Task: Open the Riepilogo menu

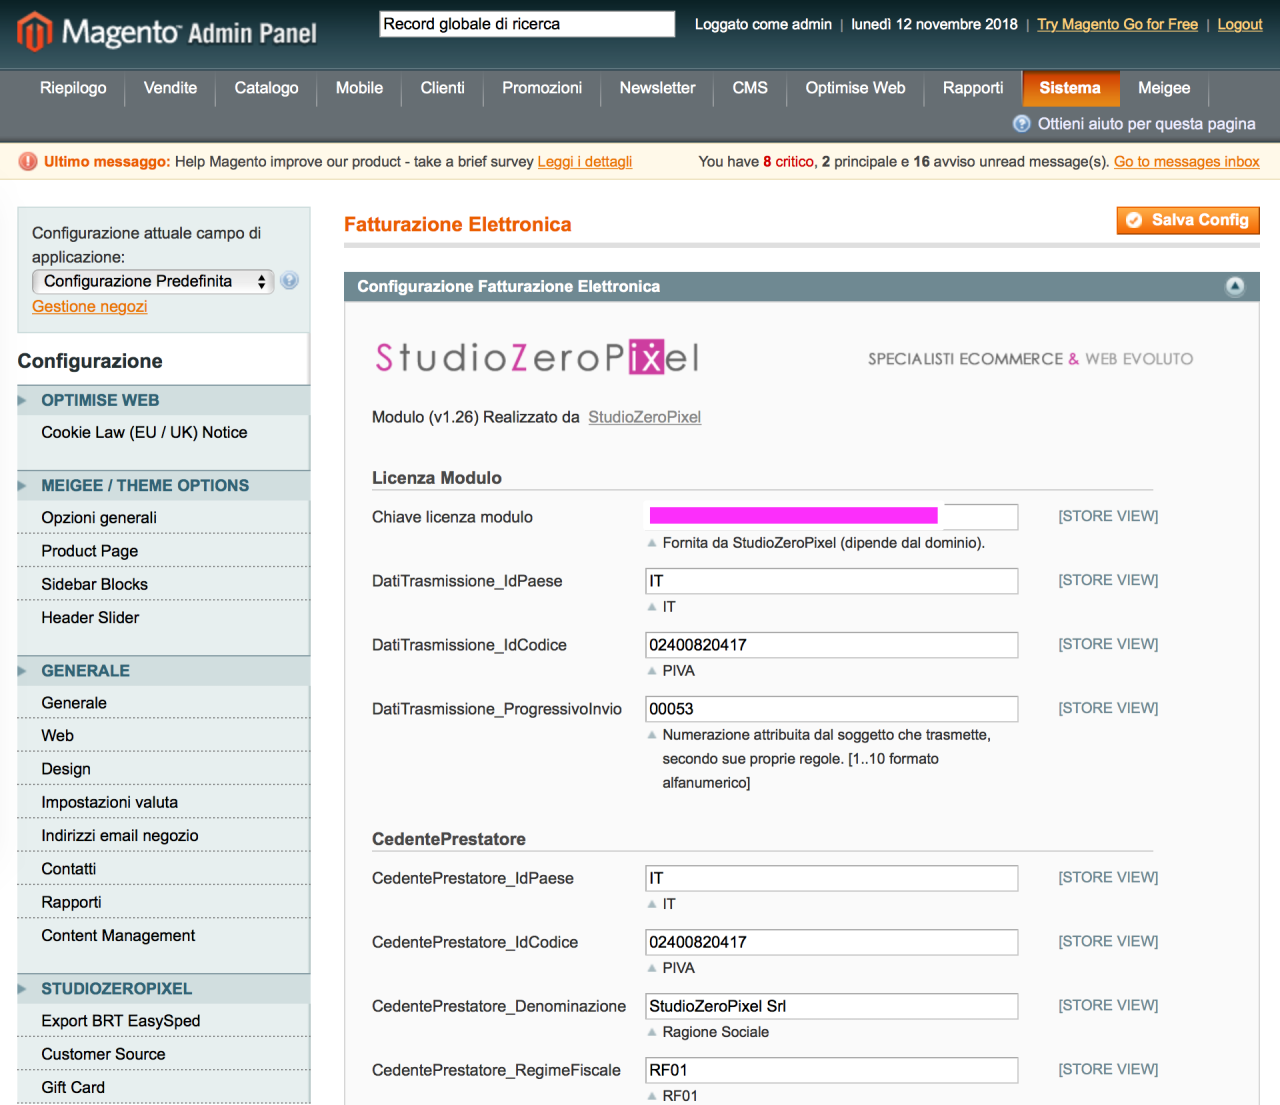Action: pyautogui.click(x=73, y=88)
